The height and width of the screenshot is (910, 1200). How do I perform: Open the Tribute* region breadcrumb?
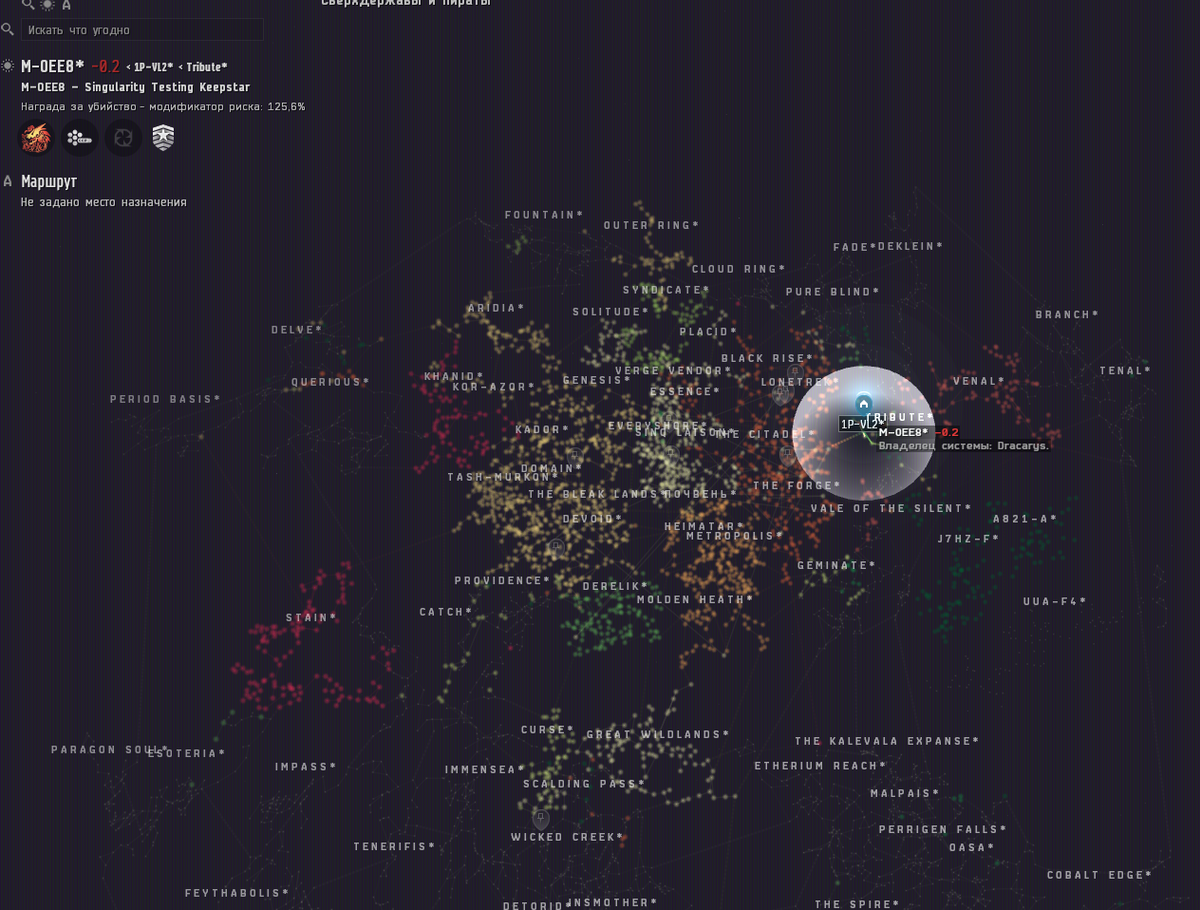click(x=207, y=67)
